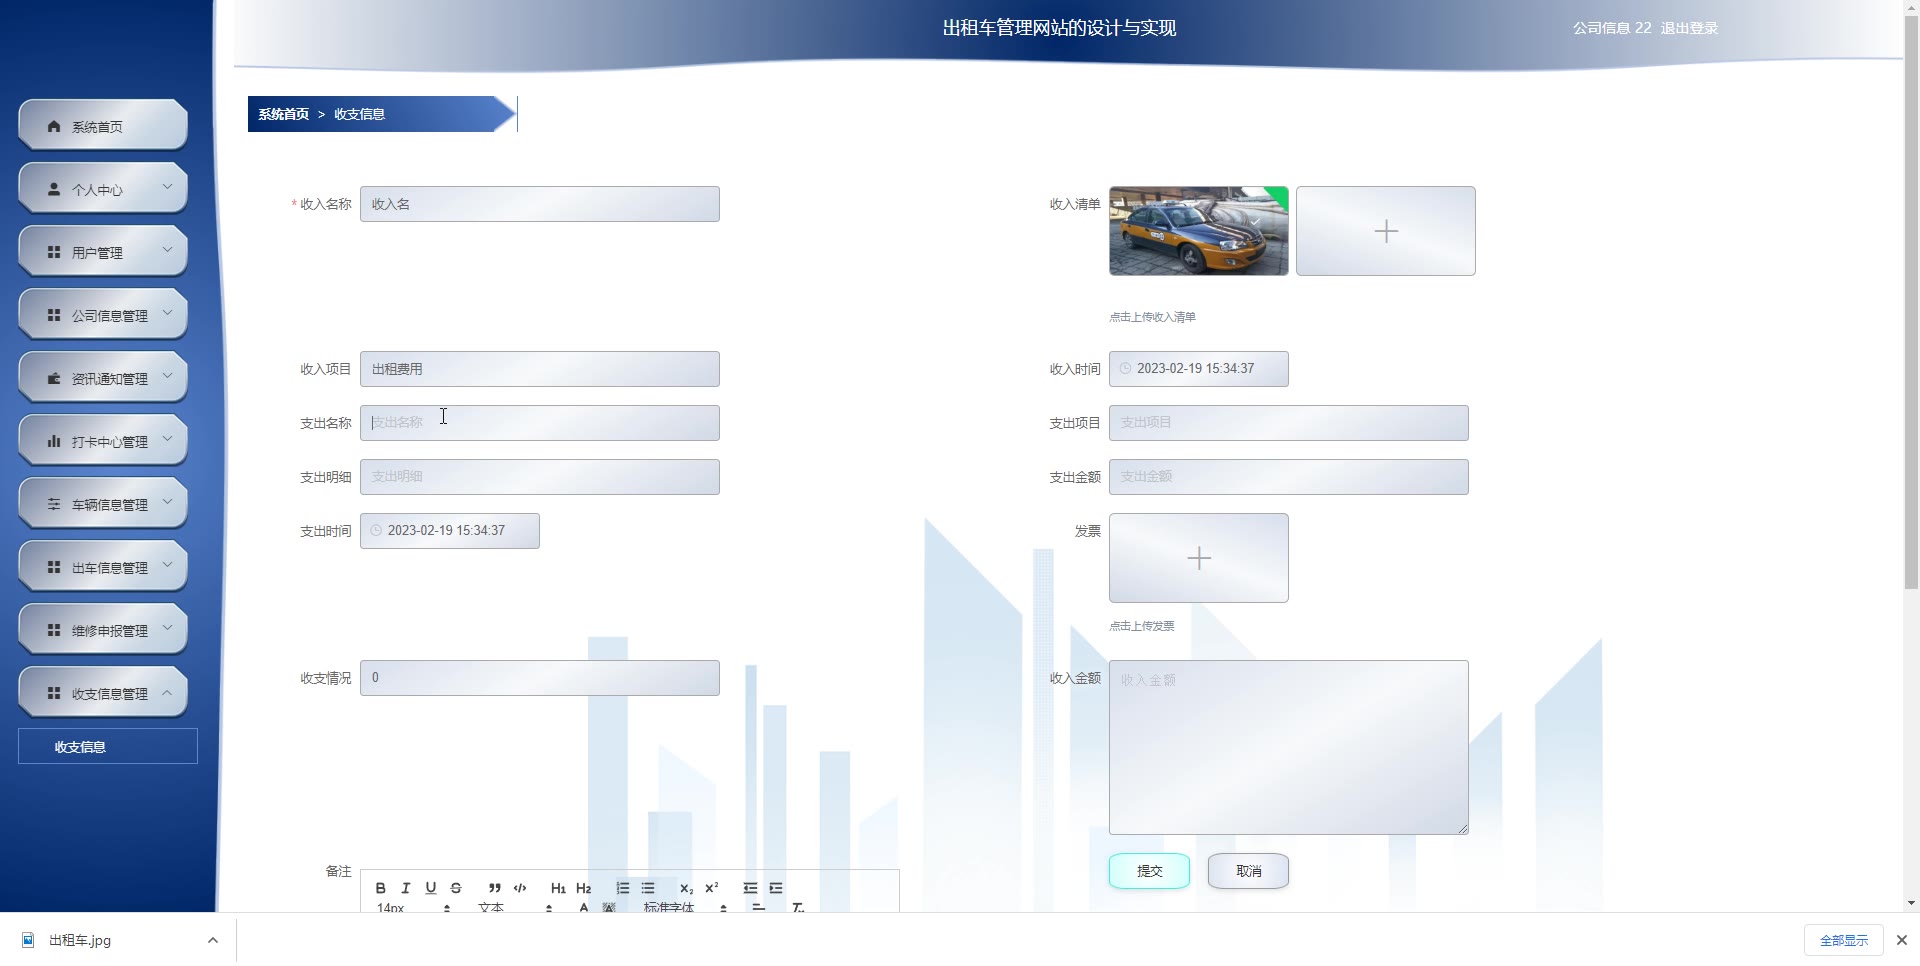This screenshot has width=1920, height=966.
Task: Click the grid icon beside 收支信息管理
Action: (x=54, y=693)
